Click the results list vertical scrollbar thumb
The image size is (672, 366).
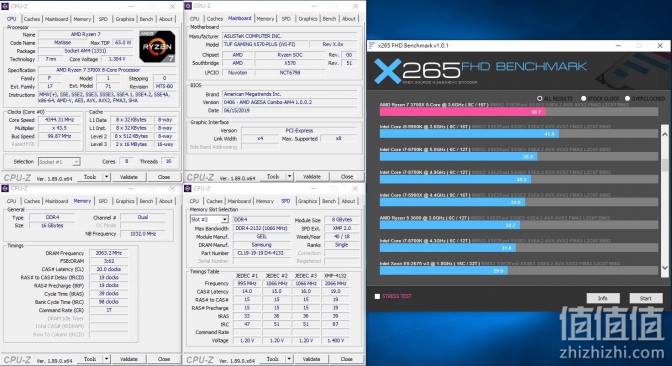point(665,165)
